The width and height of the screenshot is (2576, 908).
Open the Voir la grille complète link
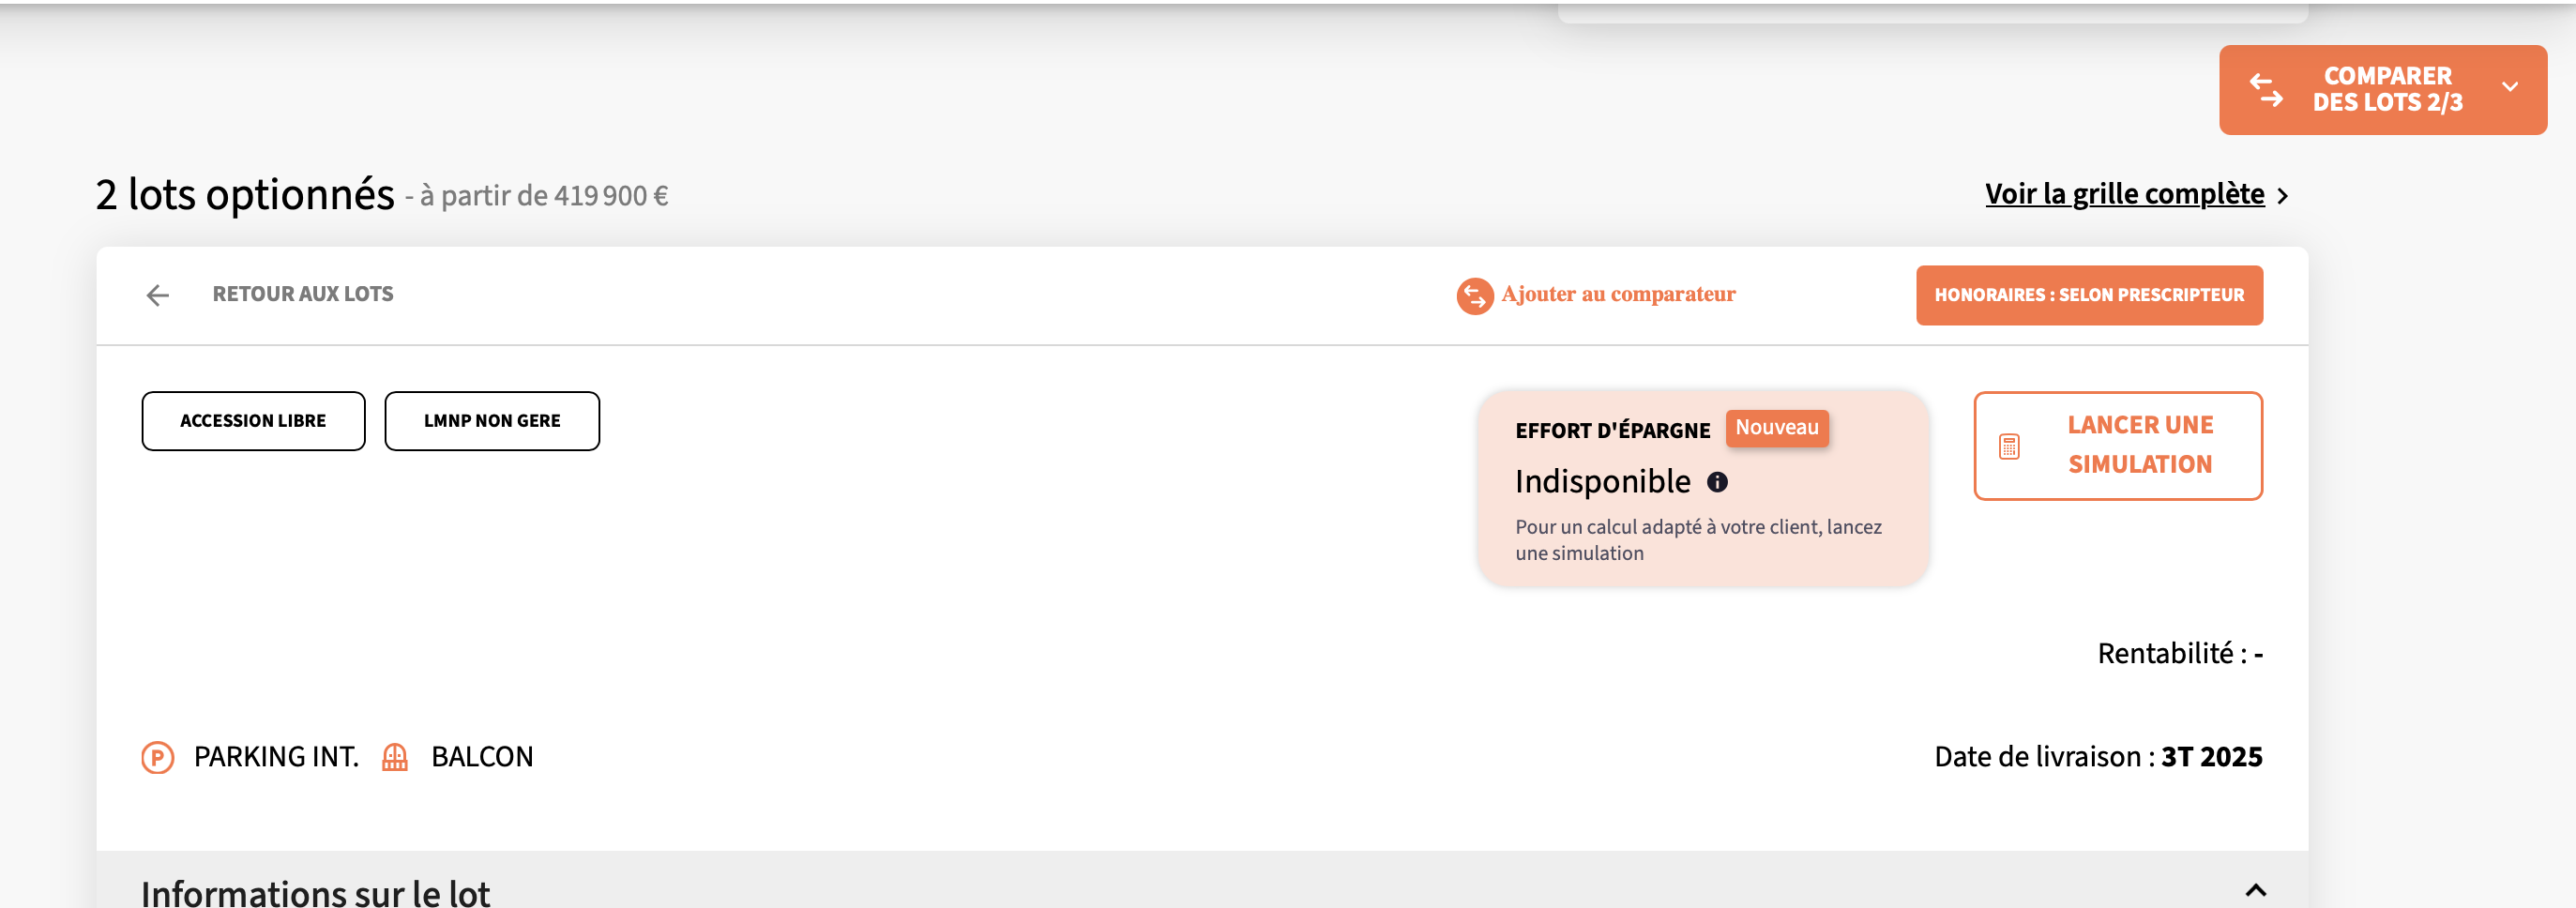[2124, 194]
